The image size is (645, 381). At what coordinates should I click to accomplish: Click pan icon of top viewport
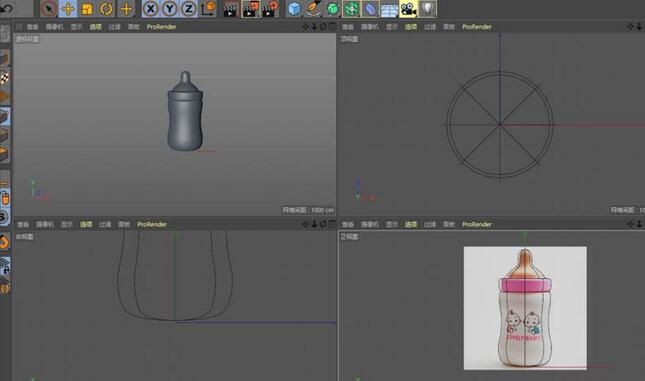click(631, 27)
